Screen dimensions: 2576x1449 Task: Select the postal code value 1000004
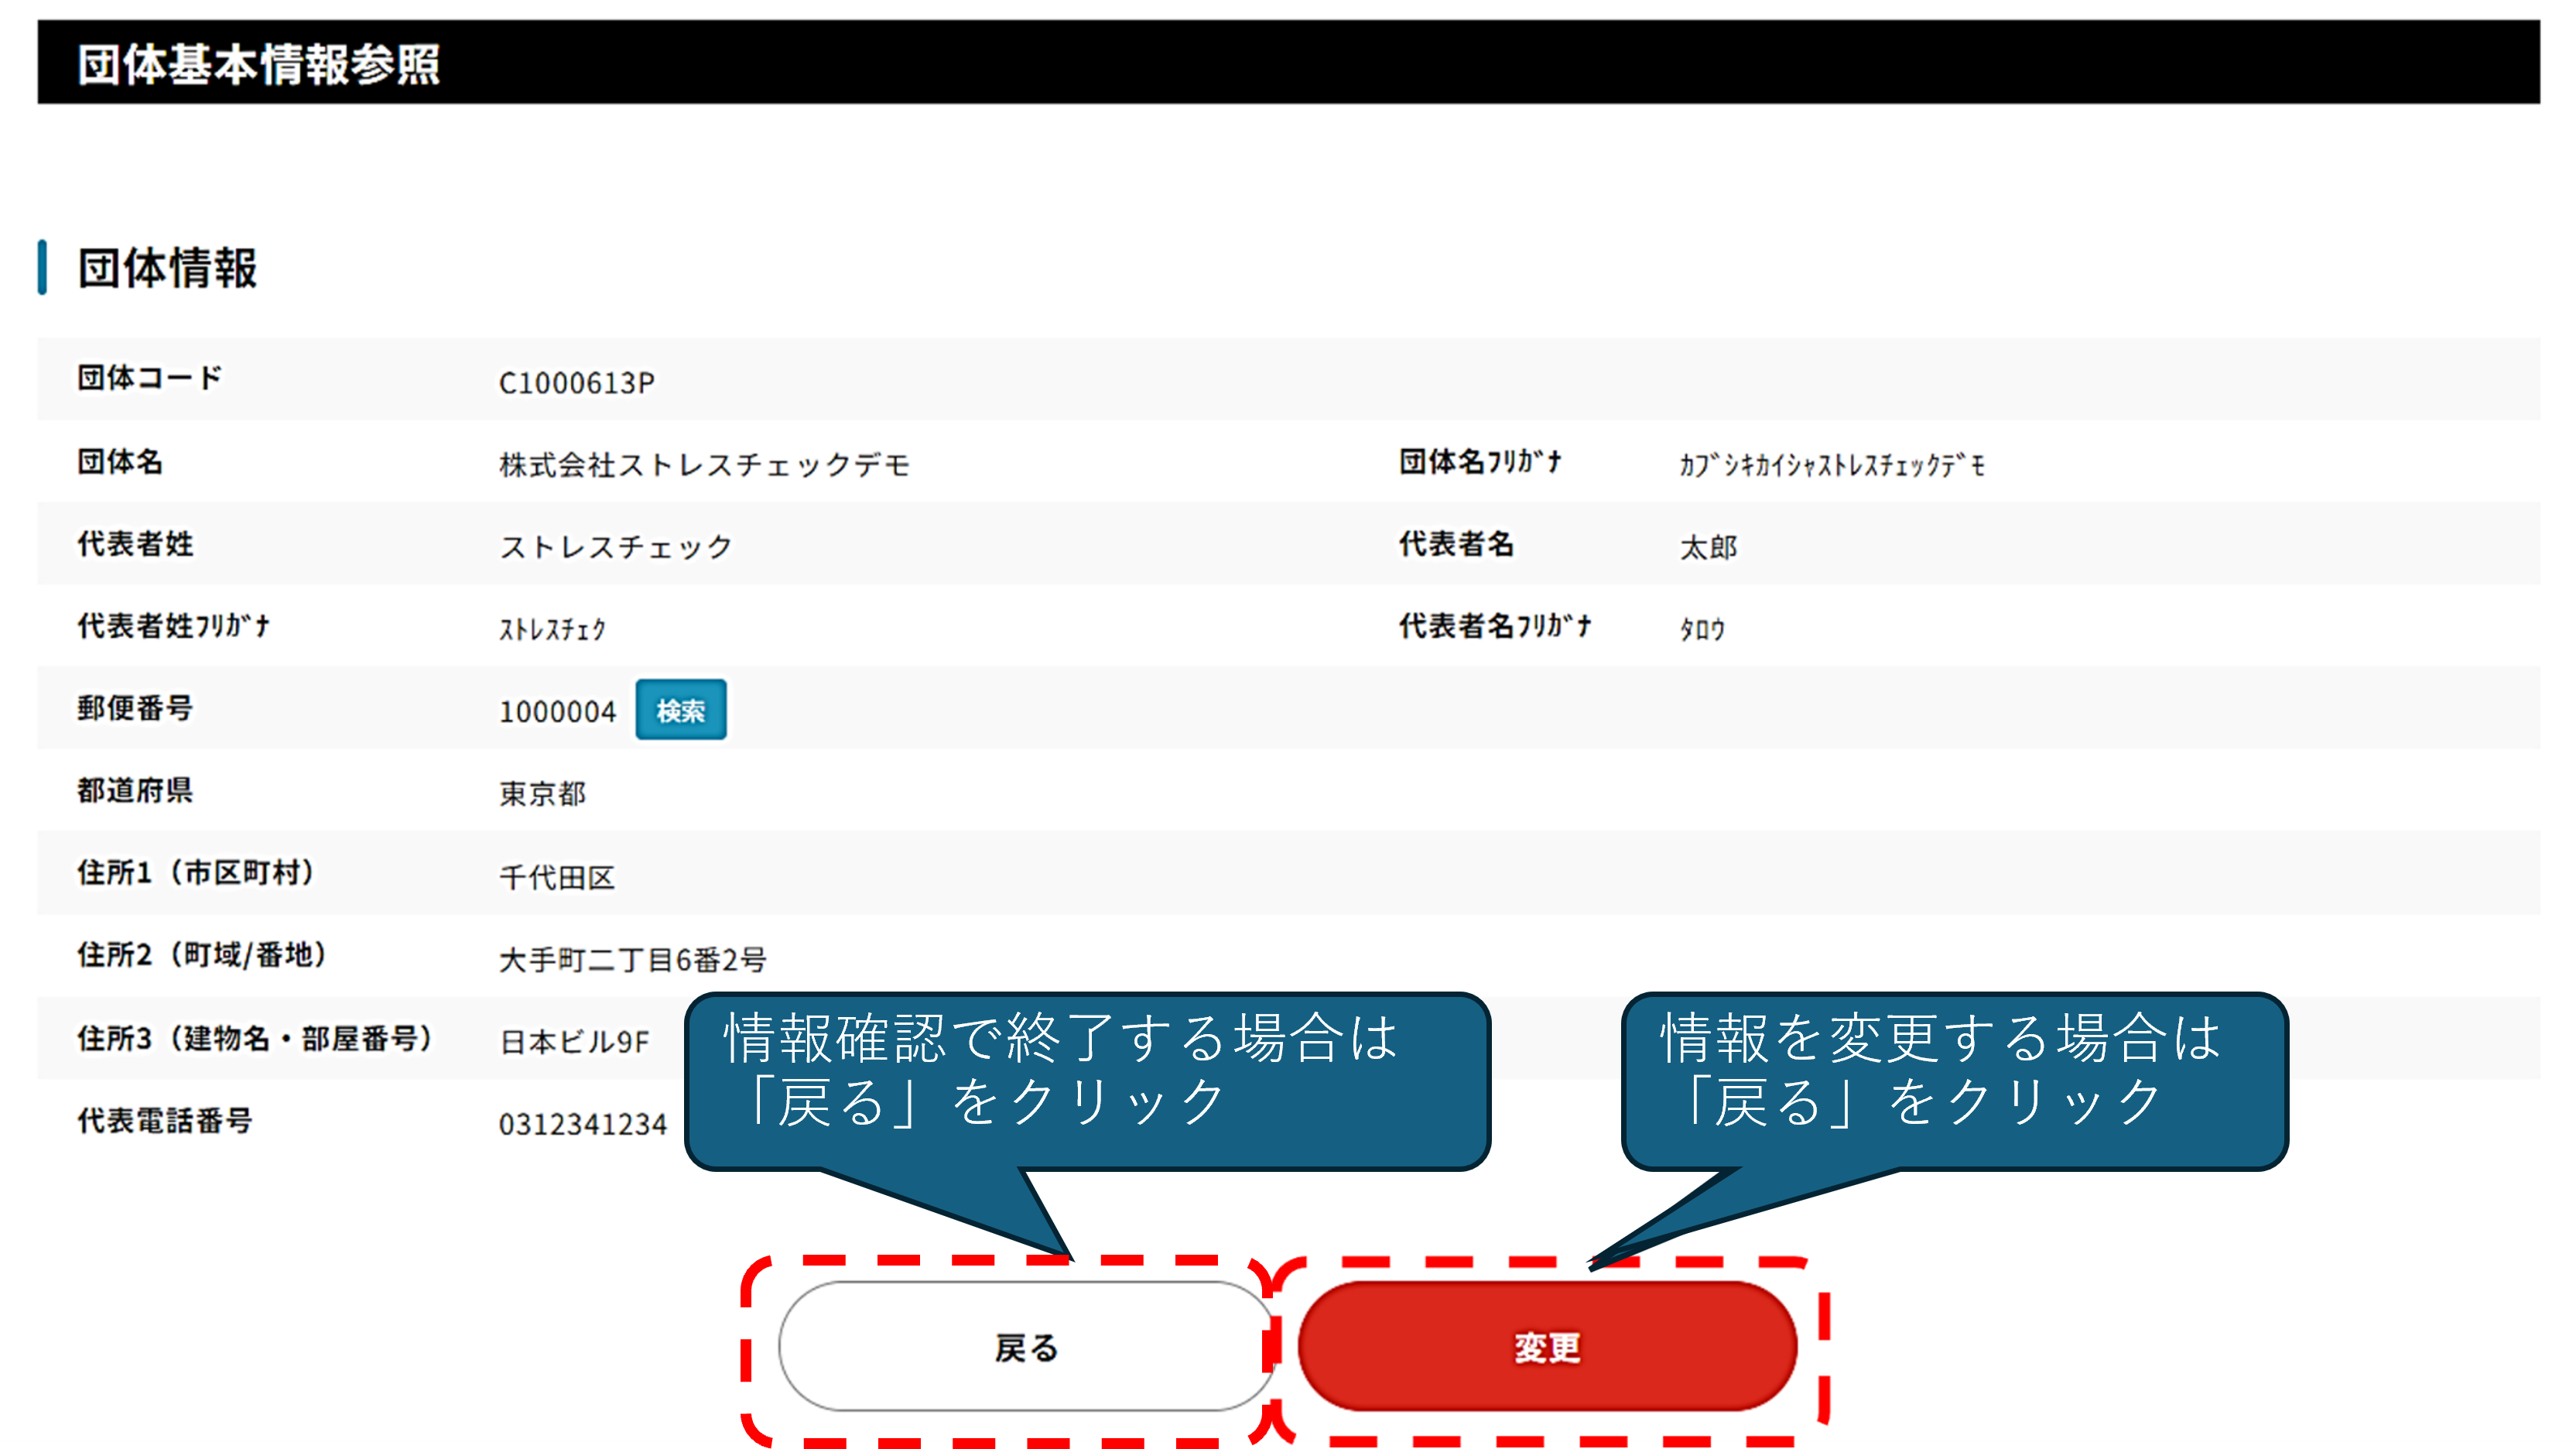(x=557, y=712)
